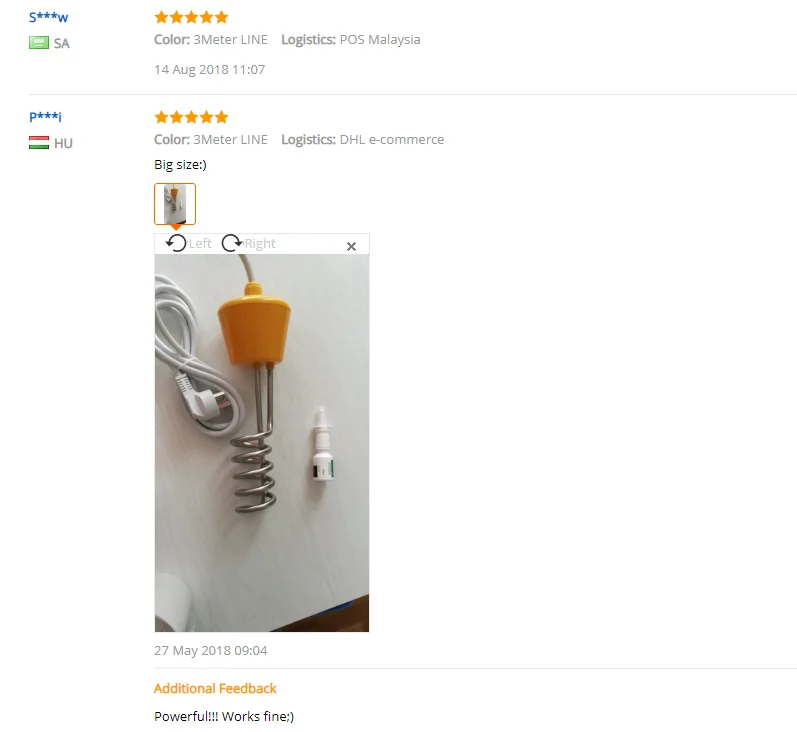Open reviewer S***w's profile
This screenshot has width=797, height=732.
coord(48,17)
